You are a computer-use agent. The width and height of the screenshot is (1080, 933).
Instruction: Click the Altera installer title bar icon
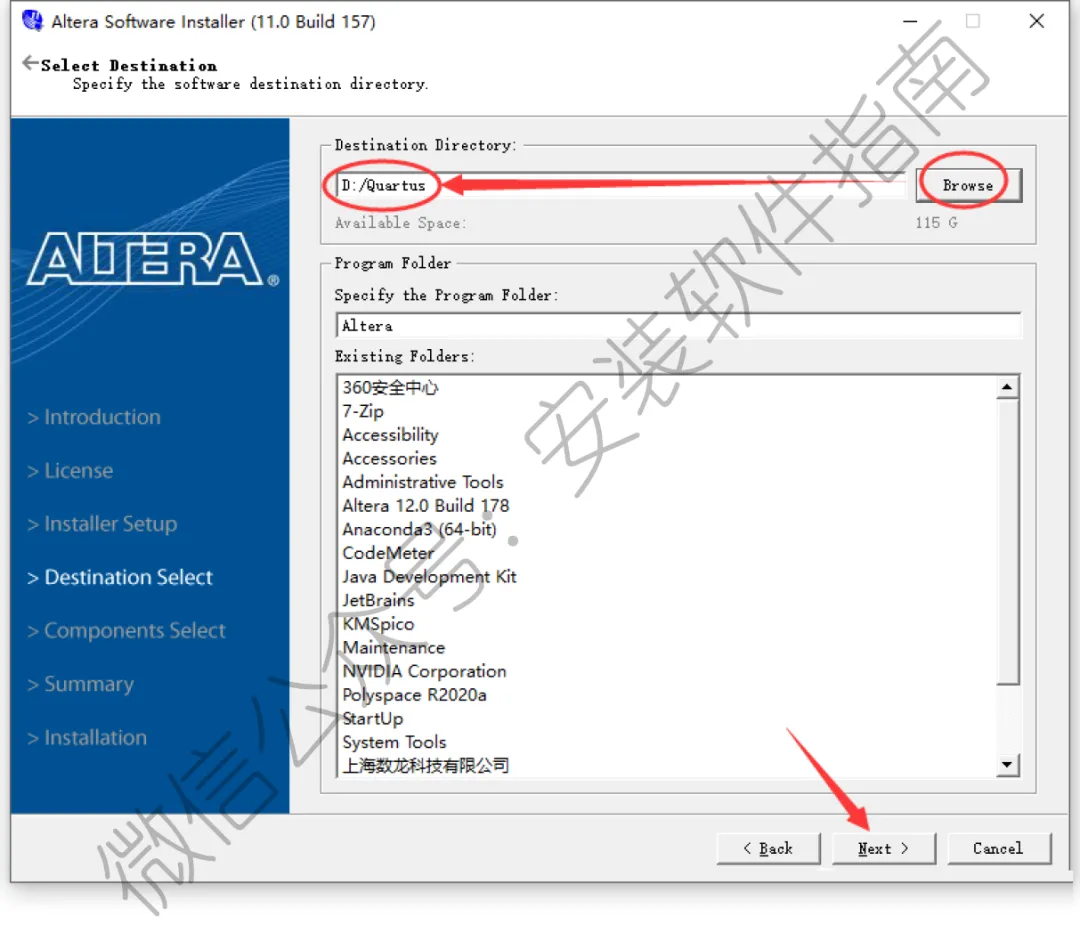click(32, 21)
